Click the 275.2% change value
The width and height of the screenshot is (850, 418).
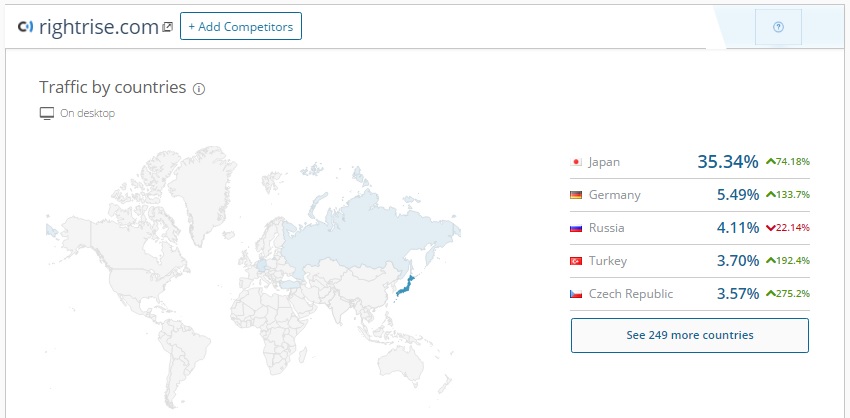(x=793, y=294)
